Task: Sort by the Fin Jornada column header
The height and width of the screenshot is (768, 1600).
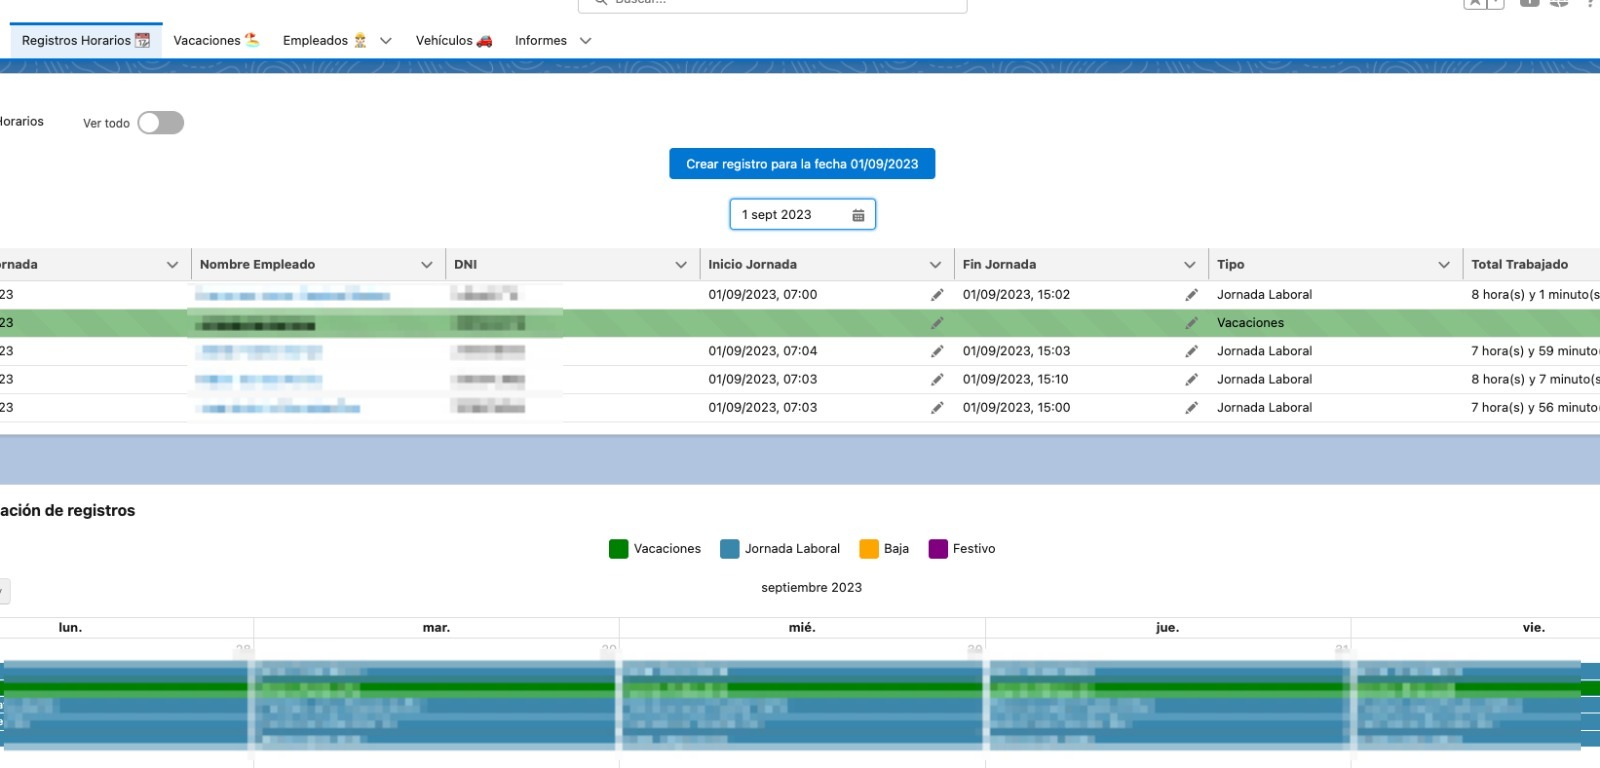Action: (999, 265)
